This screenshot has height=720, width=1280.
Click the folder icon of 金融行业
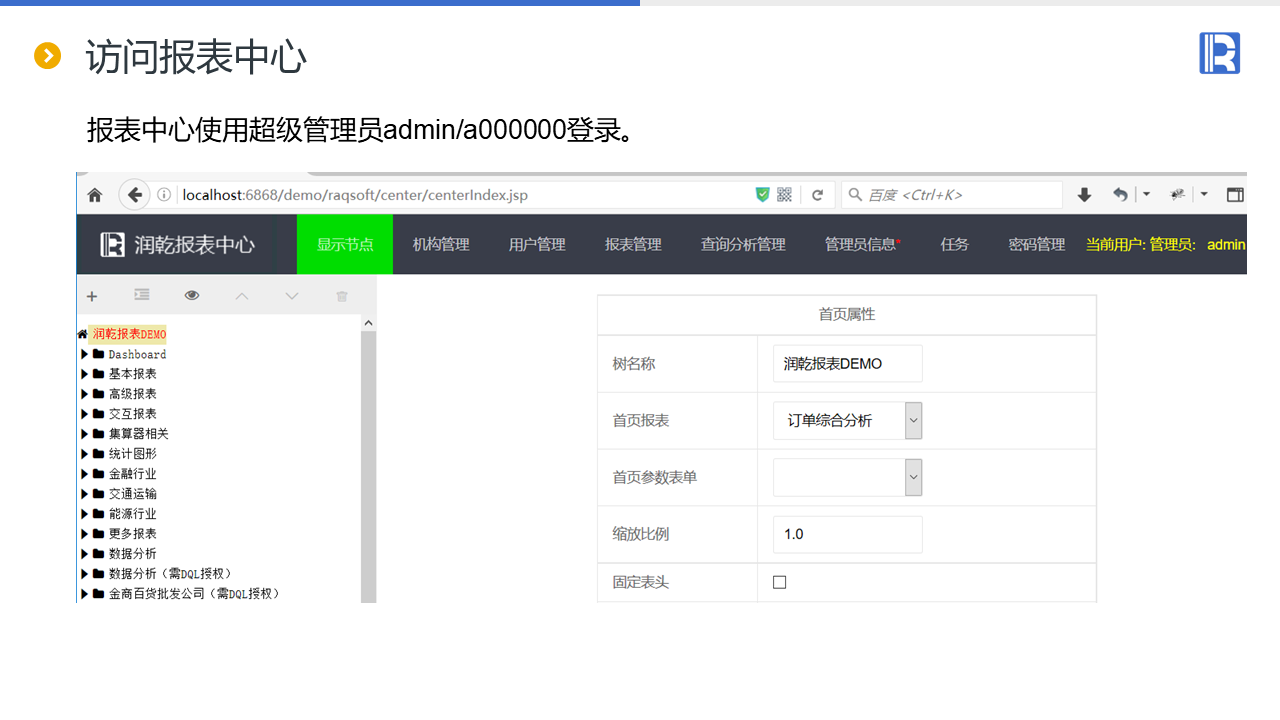pos(98,474)
